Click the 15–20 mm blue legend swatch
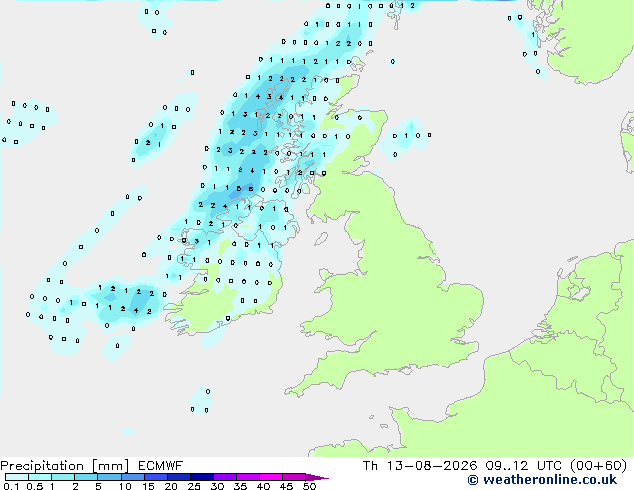 [155, 477]
